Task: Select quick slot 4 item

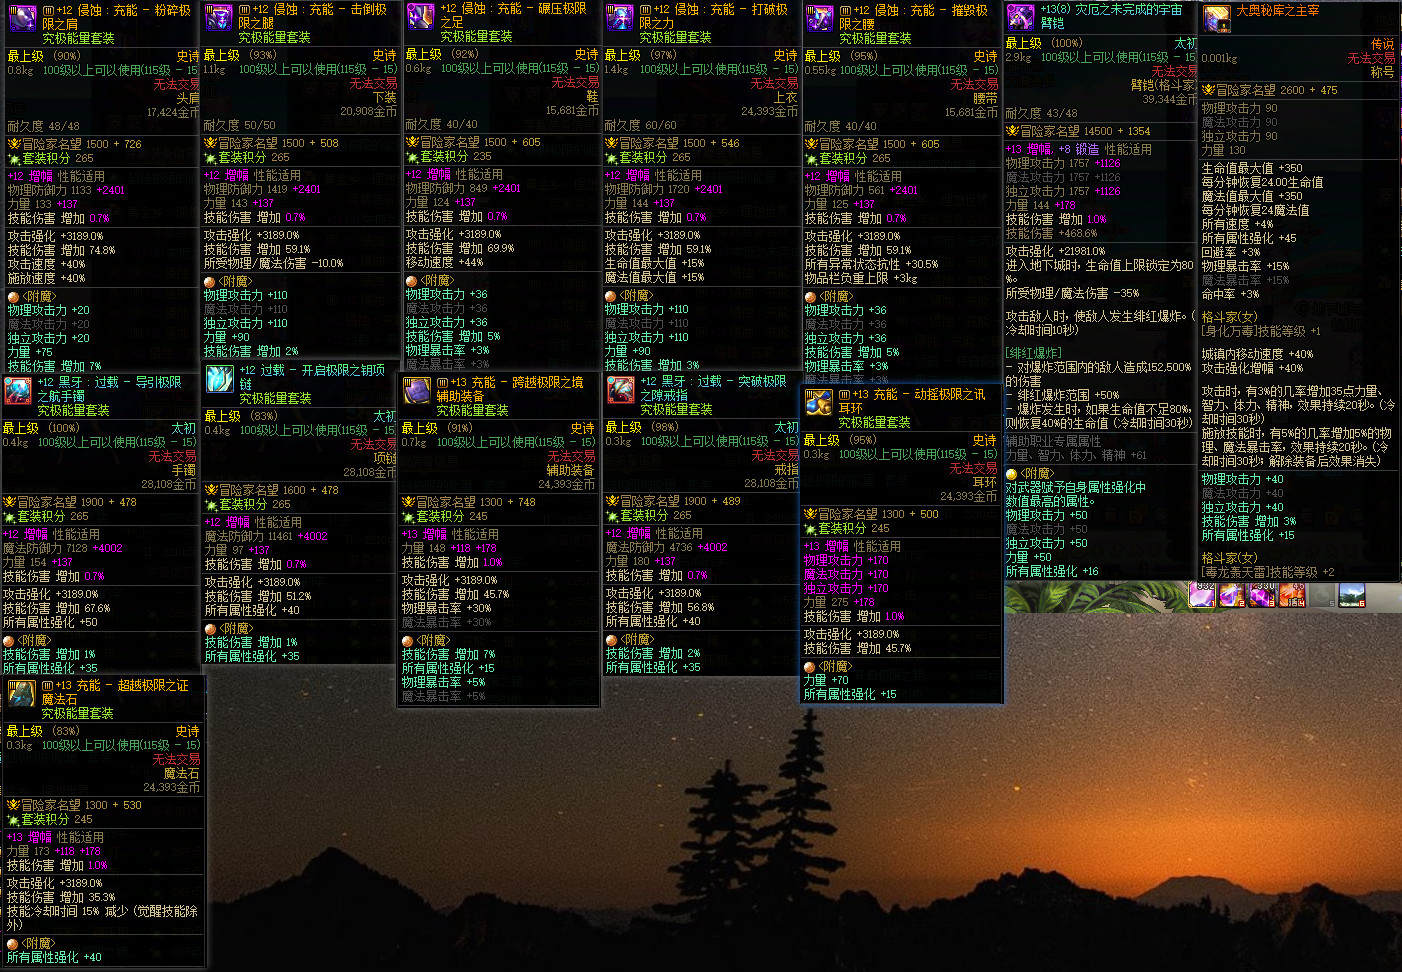Action: (x=1292, y=595)
